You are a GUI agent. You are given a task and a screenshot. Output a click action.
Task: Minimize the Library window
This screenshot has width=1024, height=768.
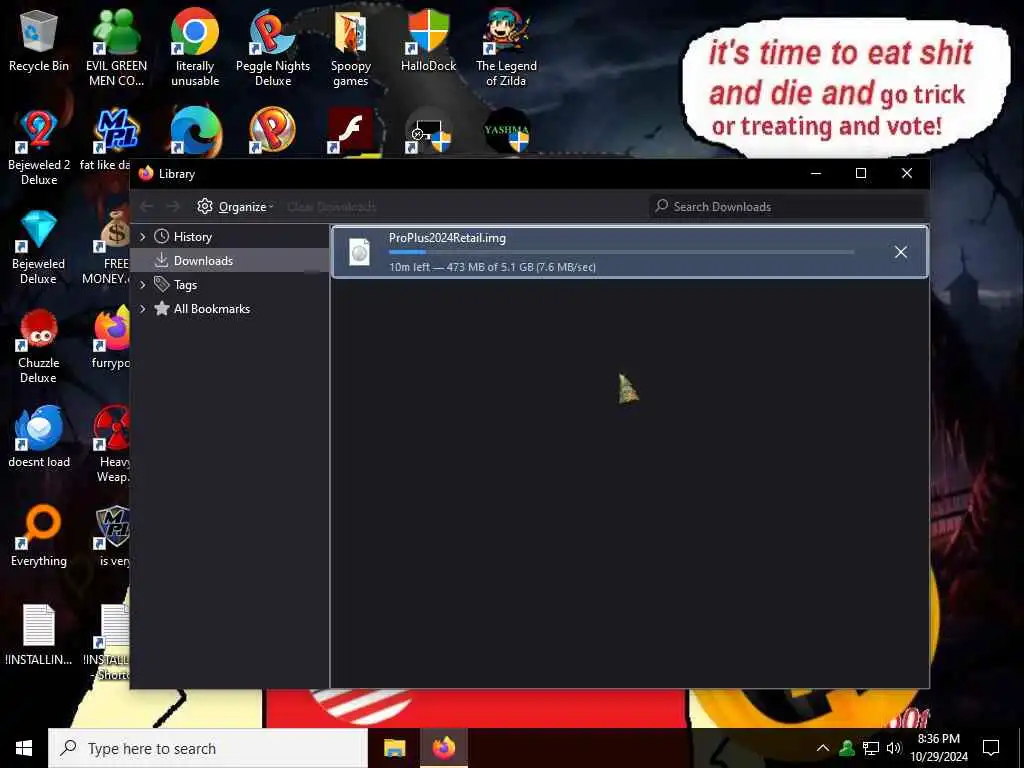(x=816, y=173)
